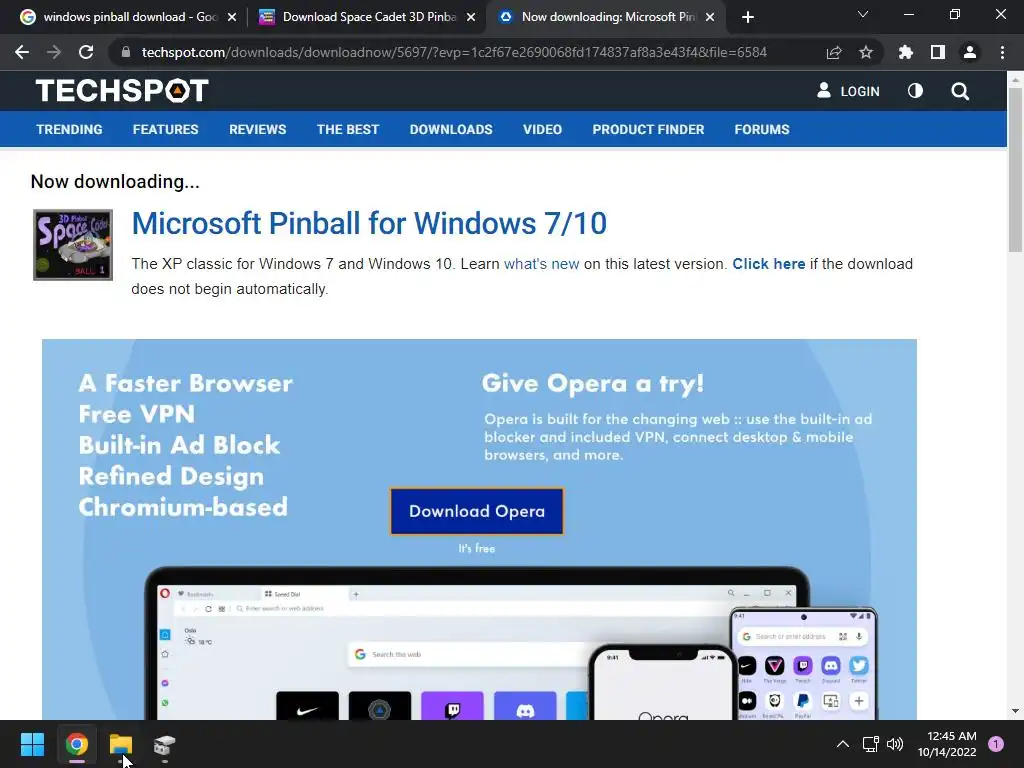
Task: Open the LOGIN link
Action: coord(848,91)
